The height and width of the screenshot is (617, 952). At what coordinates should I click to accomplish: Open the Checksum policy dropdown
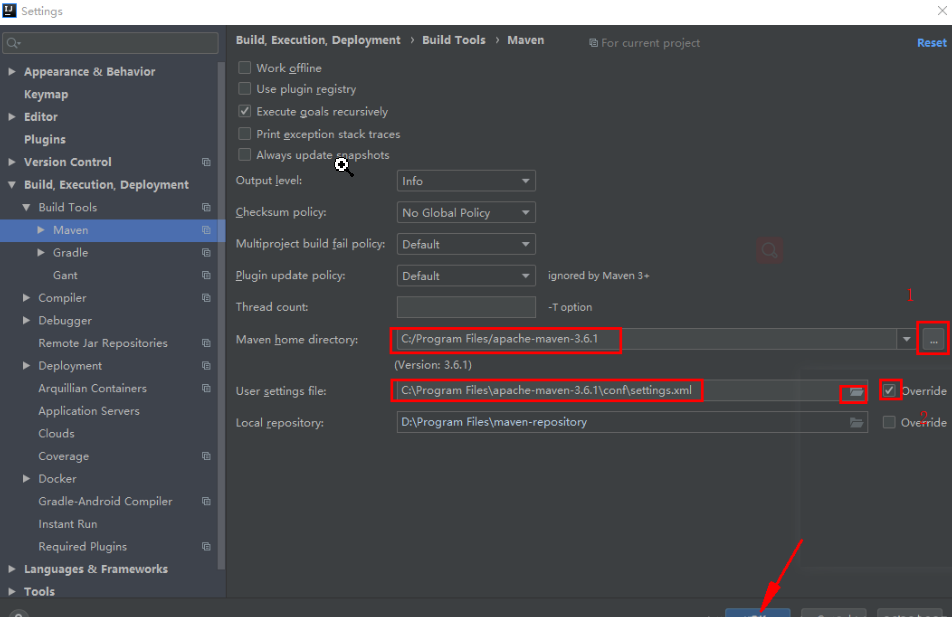466,213
